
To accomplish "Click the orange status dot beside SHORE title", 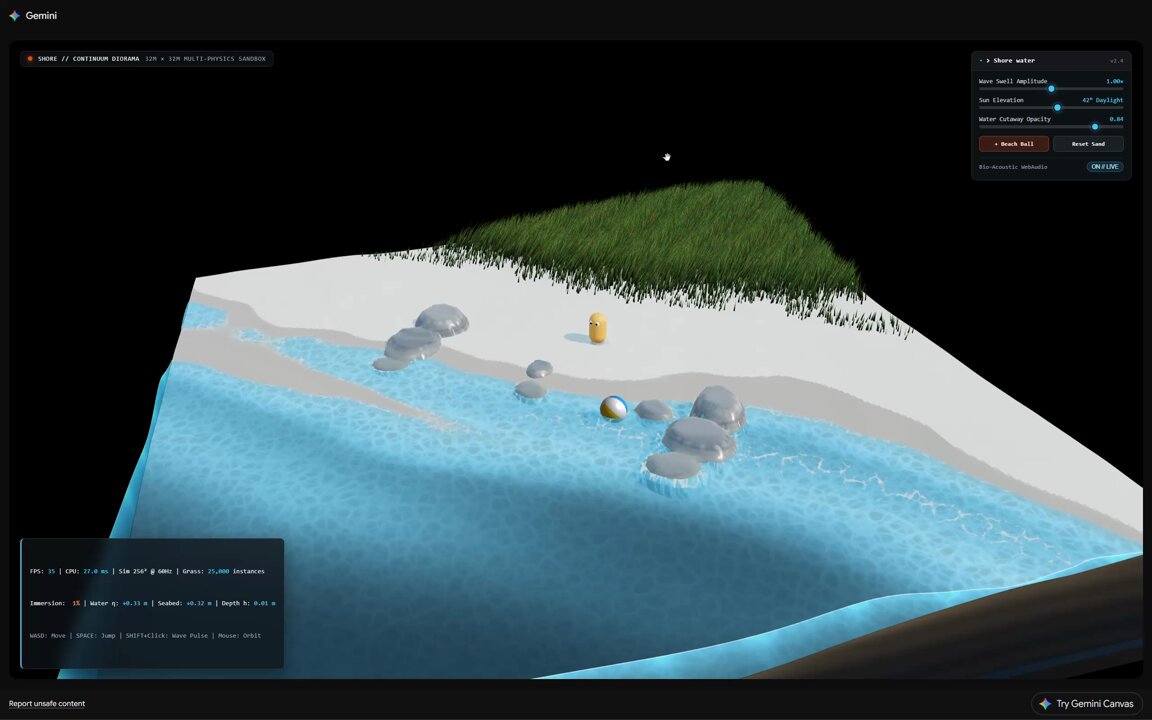I will (30, 59).
